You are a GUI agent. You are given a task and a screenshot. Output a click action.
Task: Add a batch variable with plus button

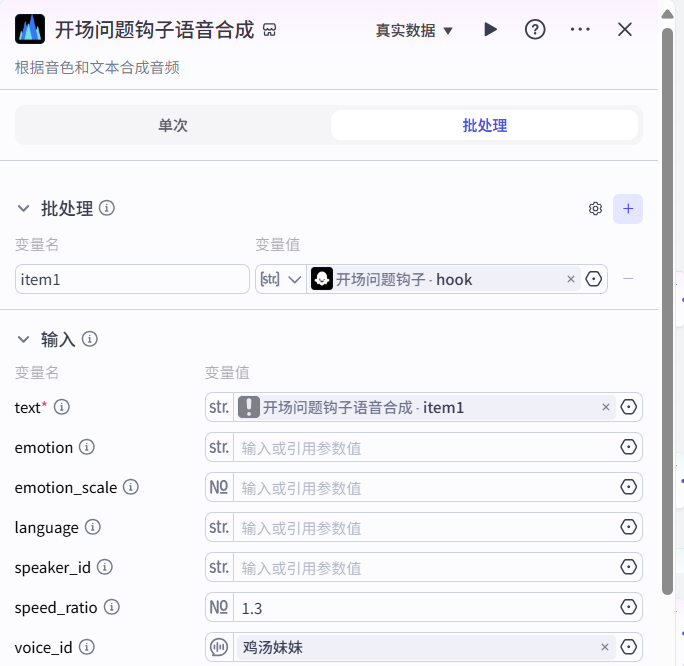[628, 209]
